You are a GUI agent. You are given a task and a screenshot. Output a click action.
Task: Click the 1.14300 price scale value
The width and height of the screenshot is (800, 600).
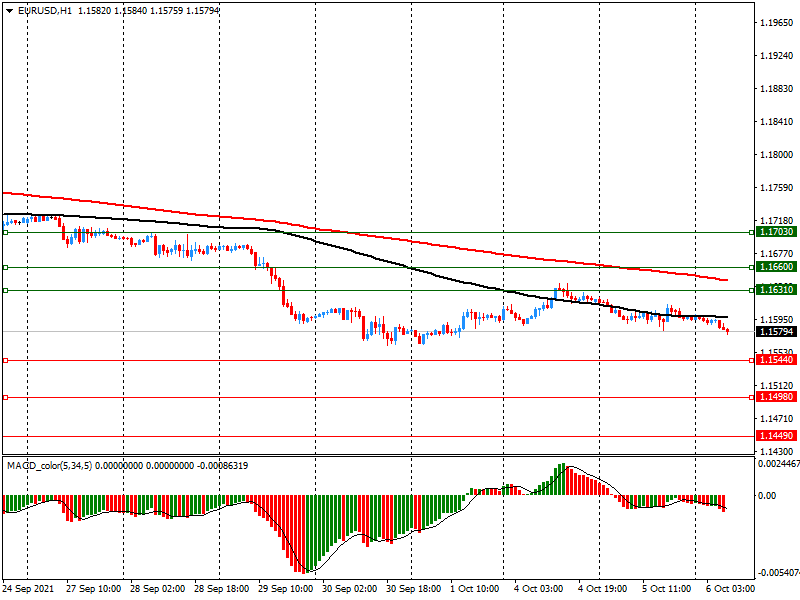click(777, 452)
